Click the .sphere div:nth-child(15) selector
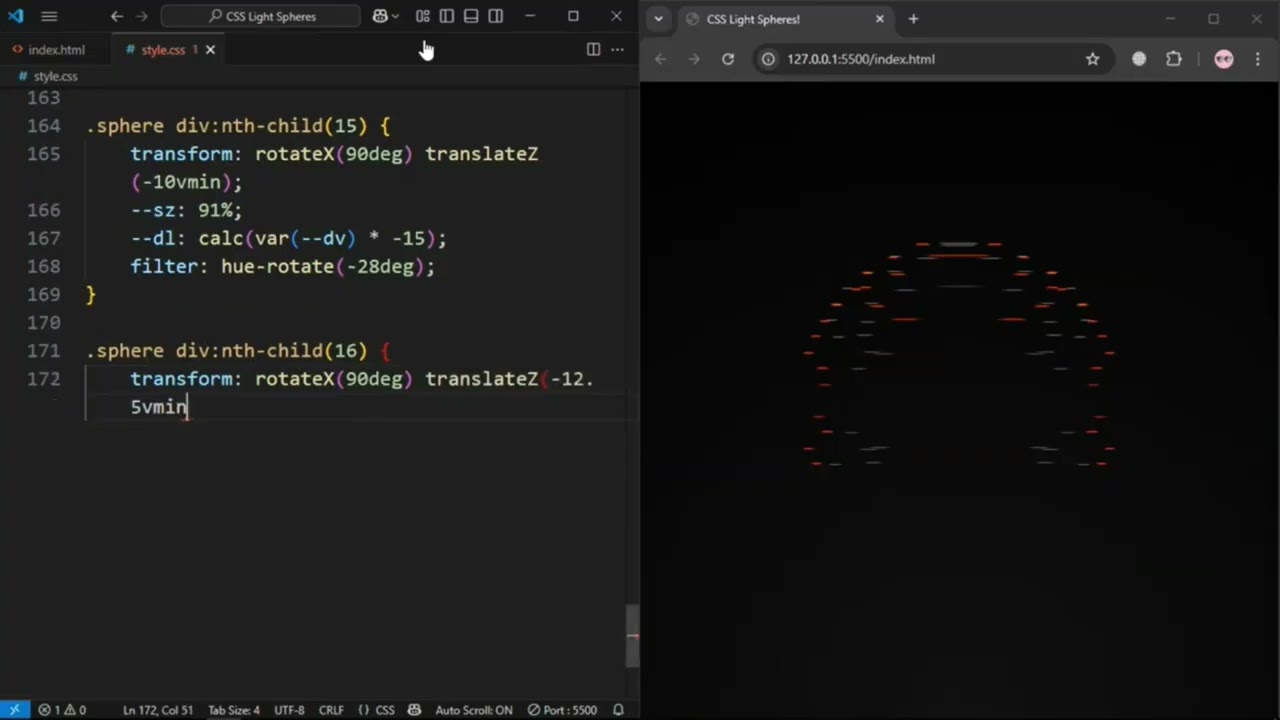 tap(227, 126)
